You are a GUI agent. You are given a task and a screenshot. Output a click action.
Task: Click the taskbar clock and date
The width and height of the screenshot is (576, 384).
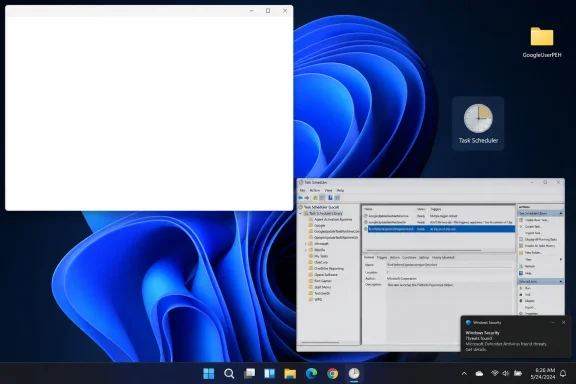tap(543, 373)
